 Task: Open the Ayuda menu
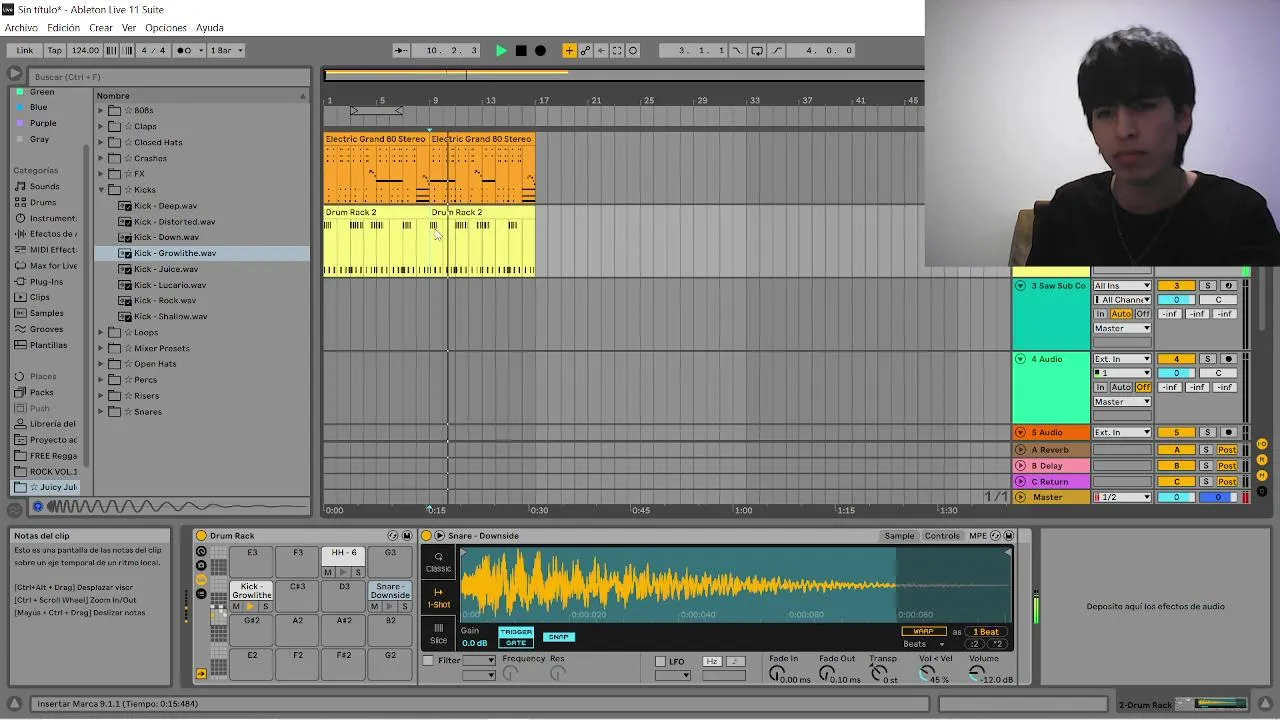point(210,28)
